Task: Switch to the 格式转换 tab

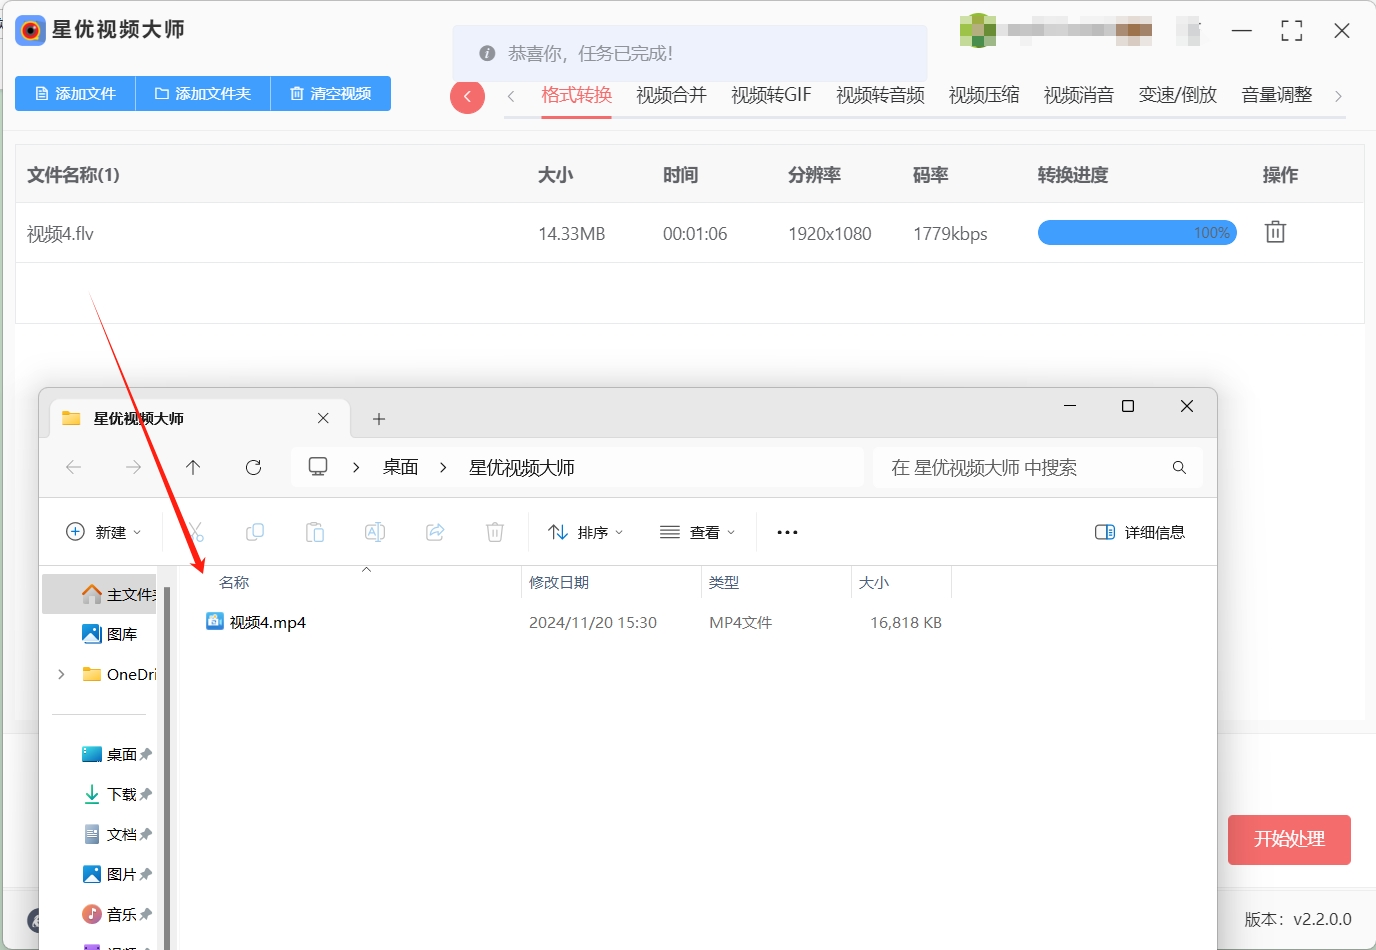Action: tap(576, 95)
